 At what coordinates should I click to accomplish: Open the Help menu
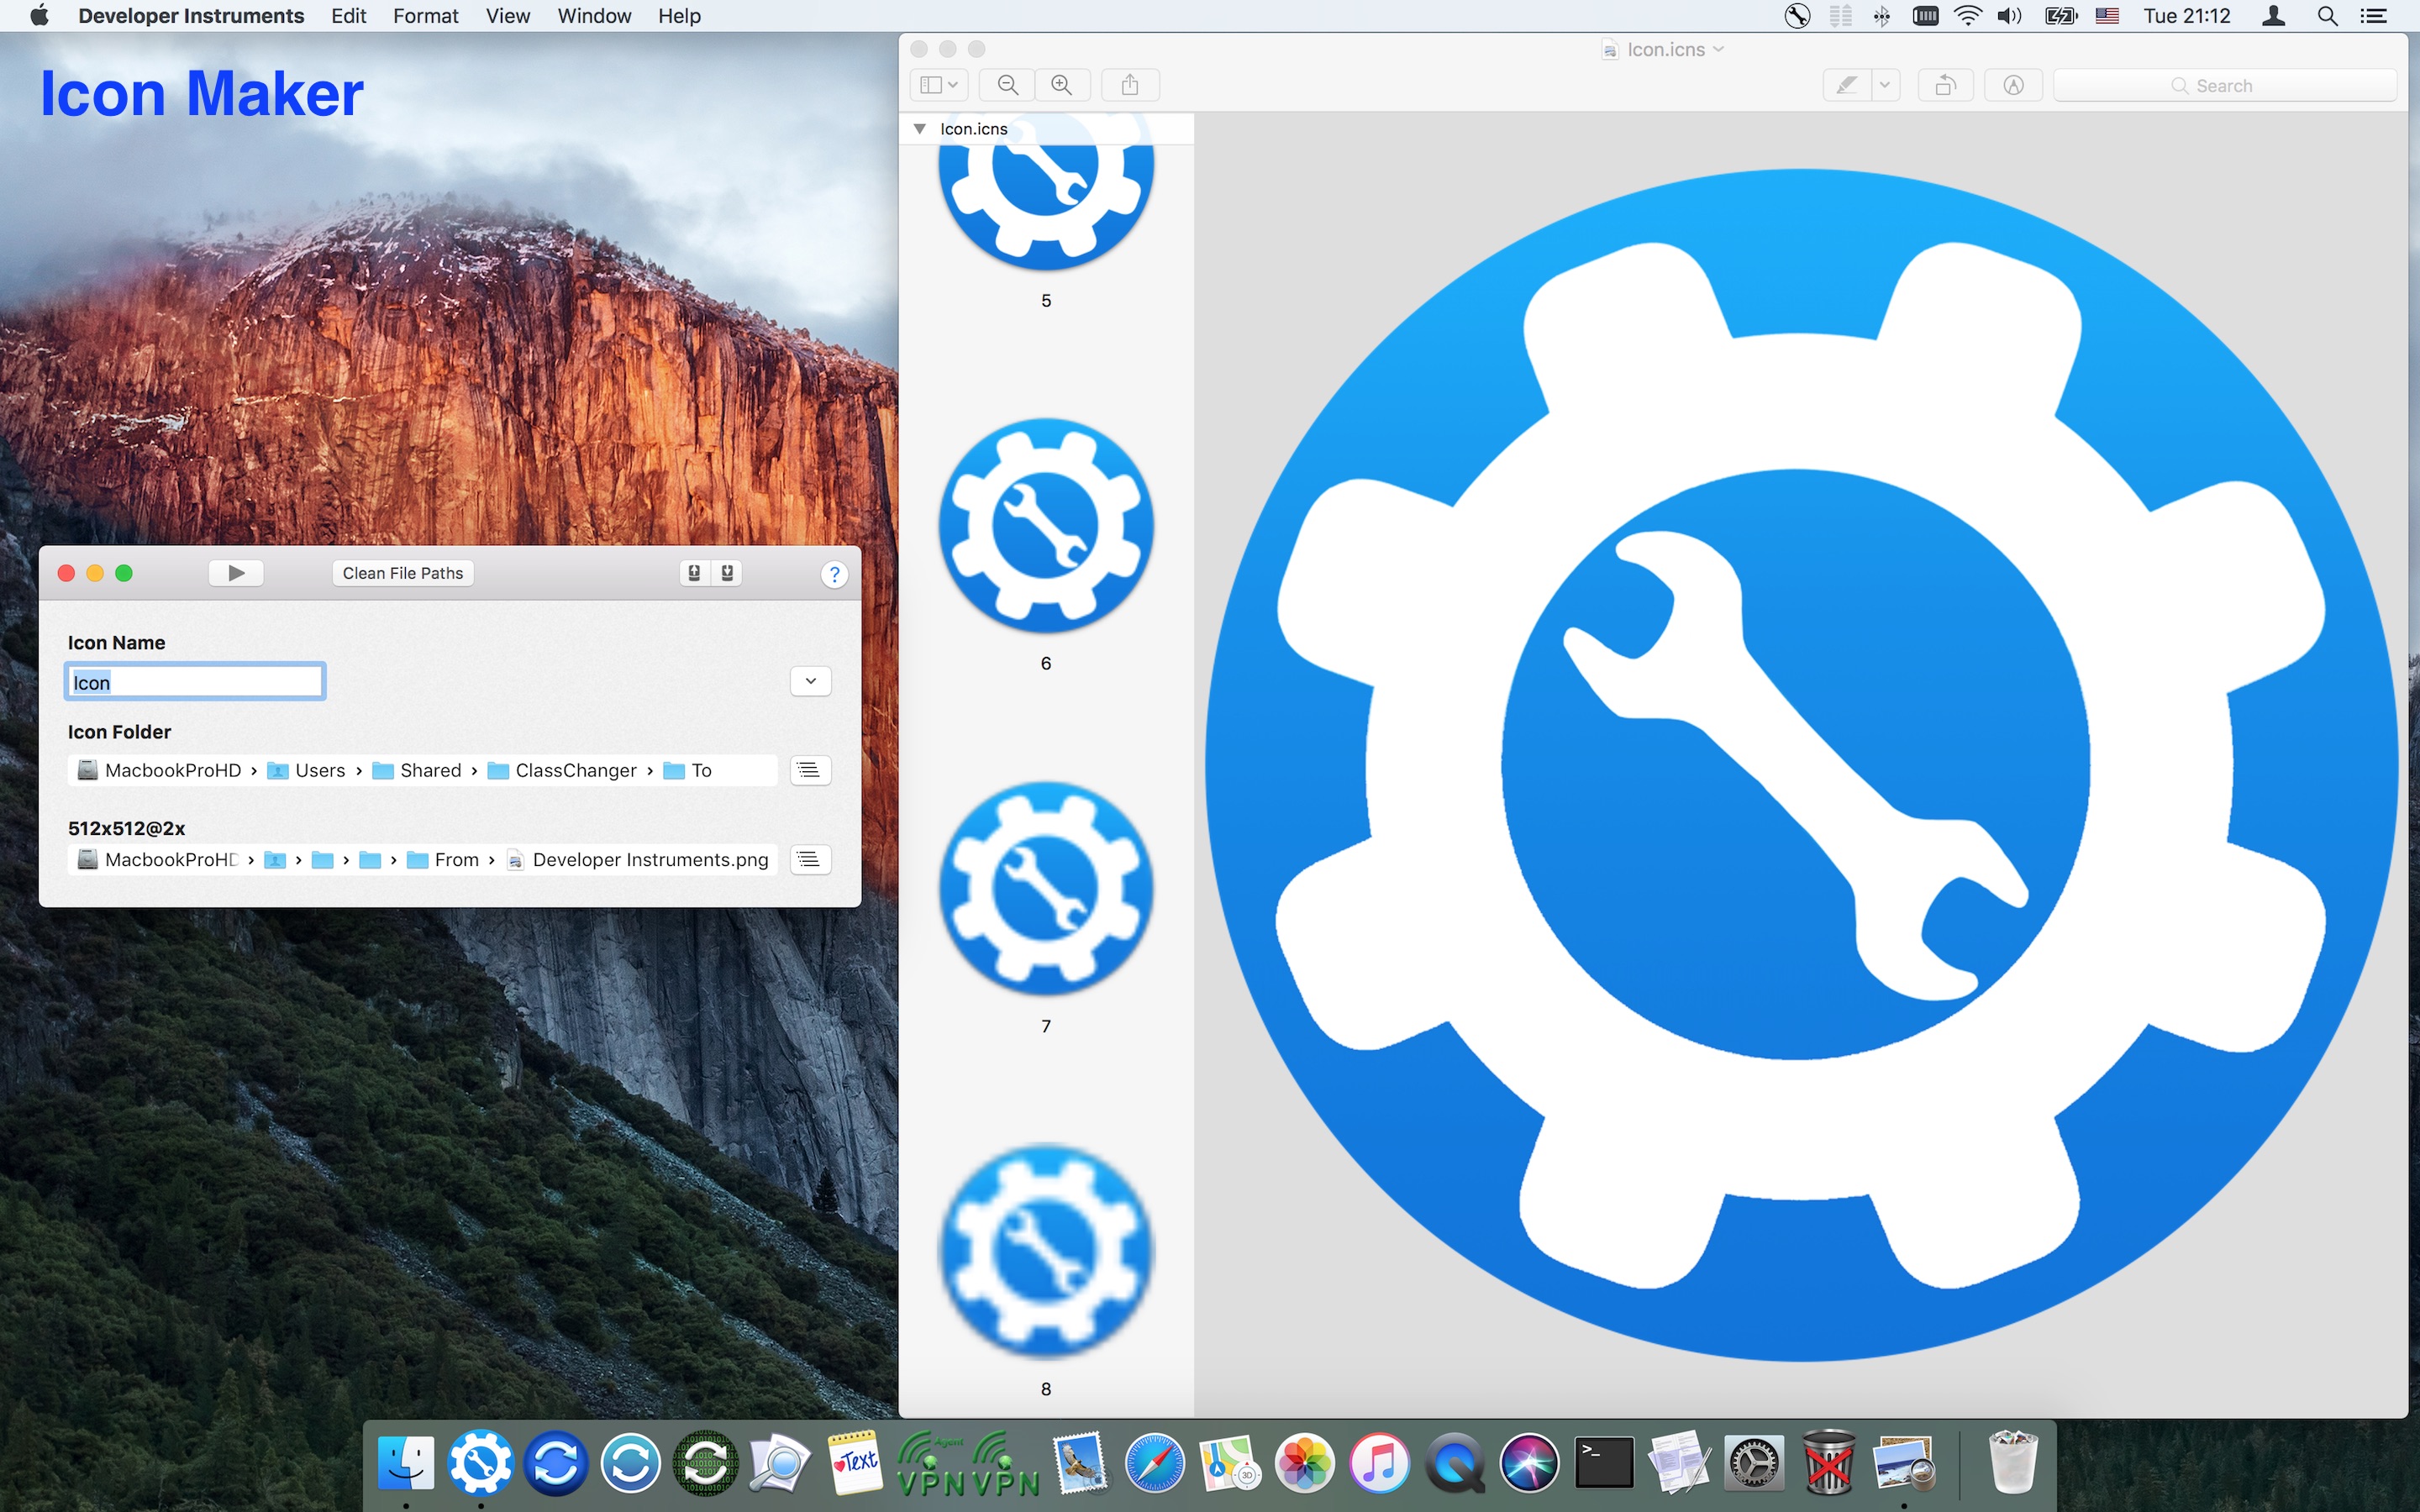(x=679, y=16)
